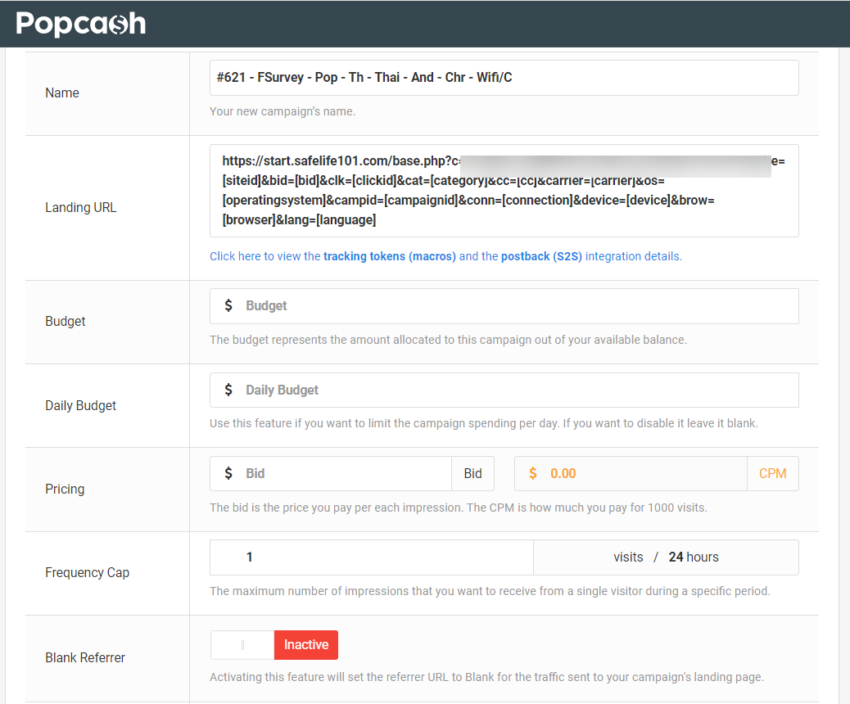Viewport: 850px width, 704px height.
Task: Click the dollar sign icon in Budget field
Action: 226,305
